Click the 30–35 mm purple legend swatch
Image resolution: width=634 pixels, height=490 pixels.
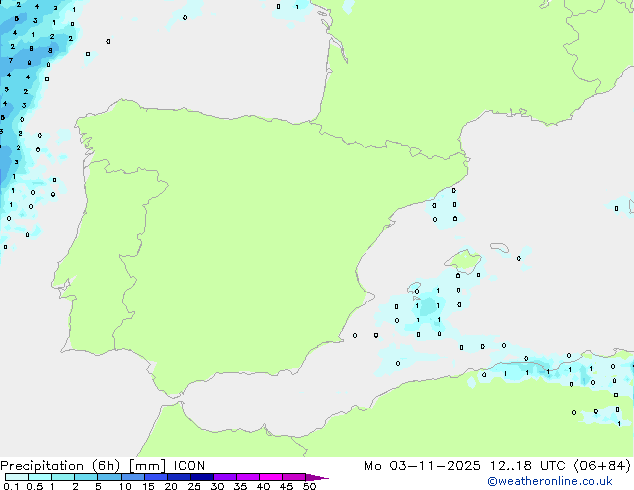click(x=224, y=477)
